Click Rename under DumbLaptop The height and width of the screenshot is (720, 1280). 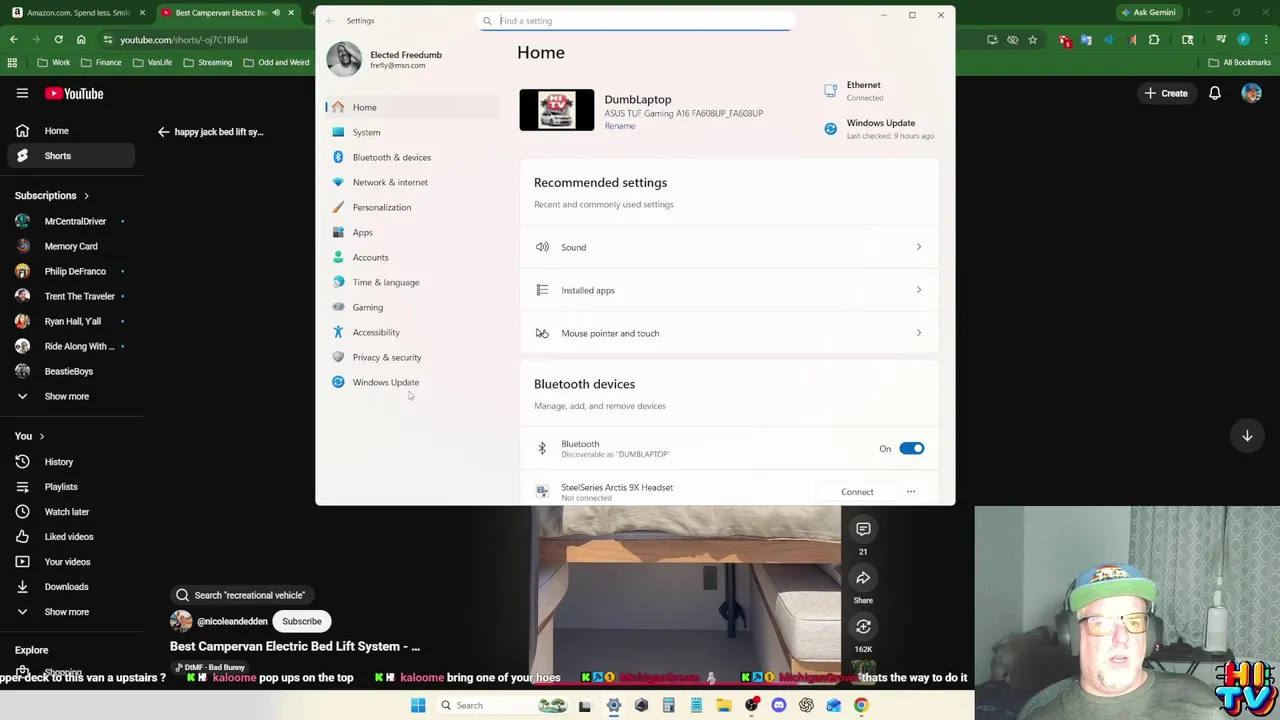click(619, 126)
